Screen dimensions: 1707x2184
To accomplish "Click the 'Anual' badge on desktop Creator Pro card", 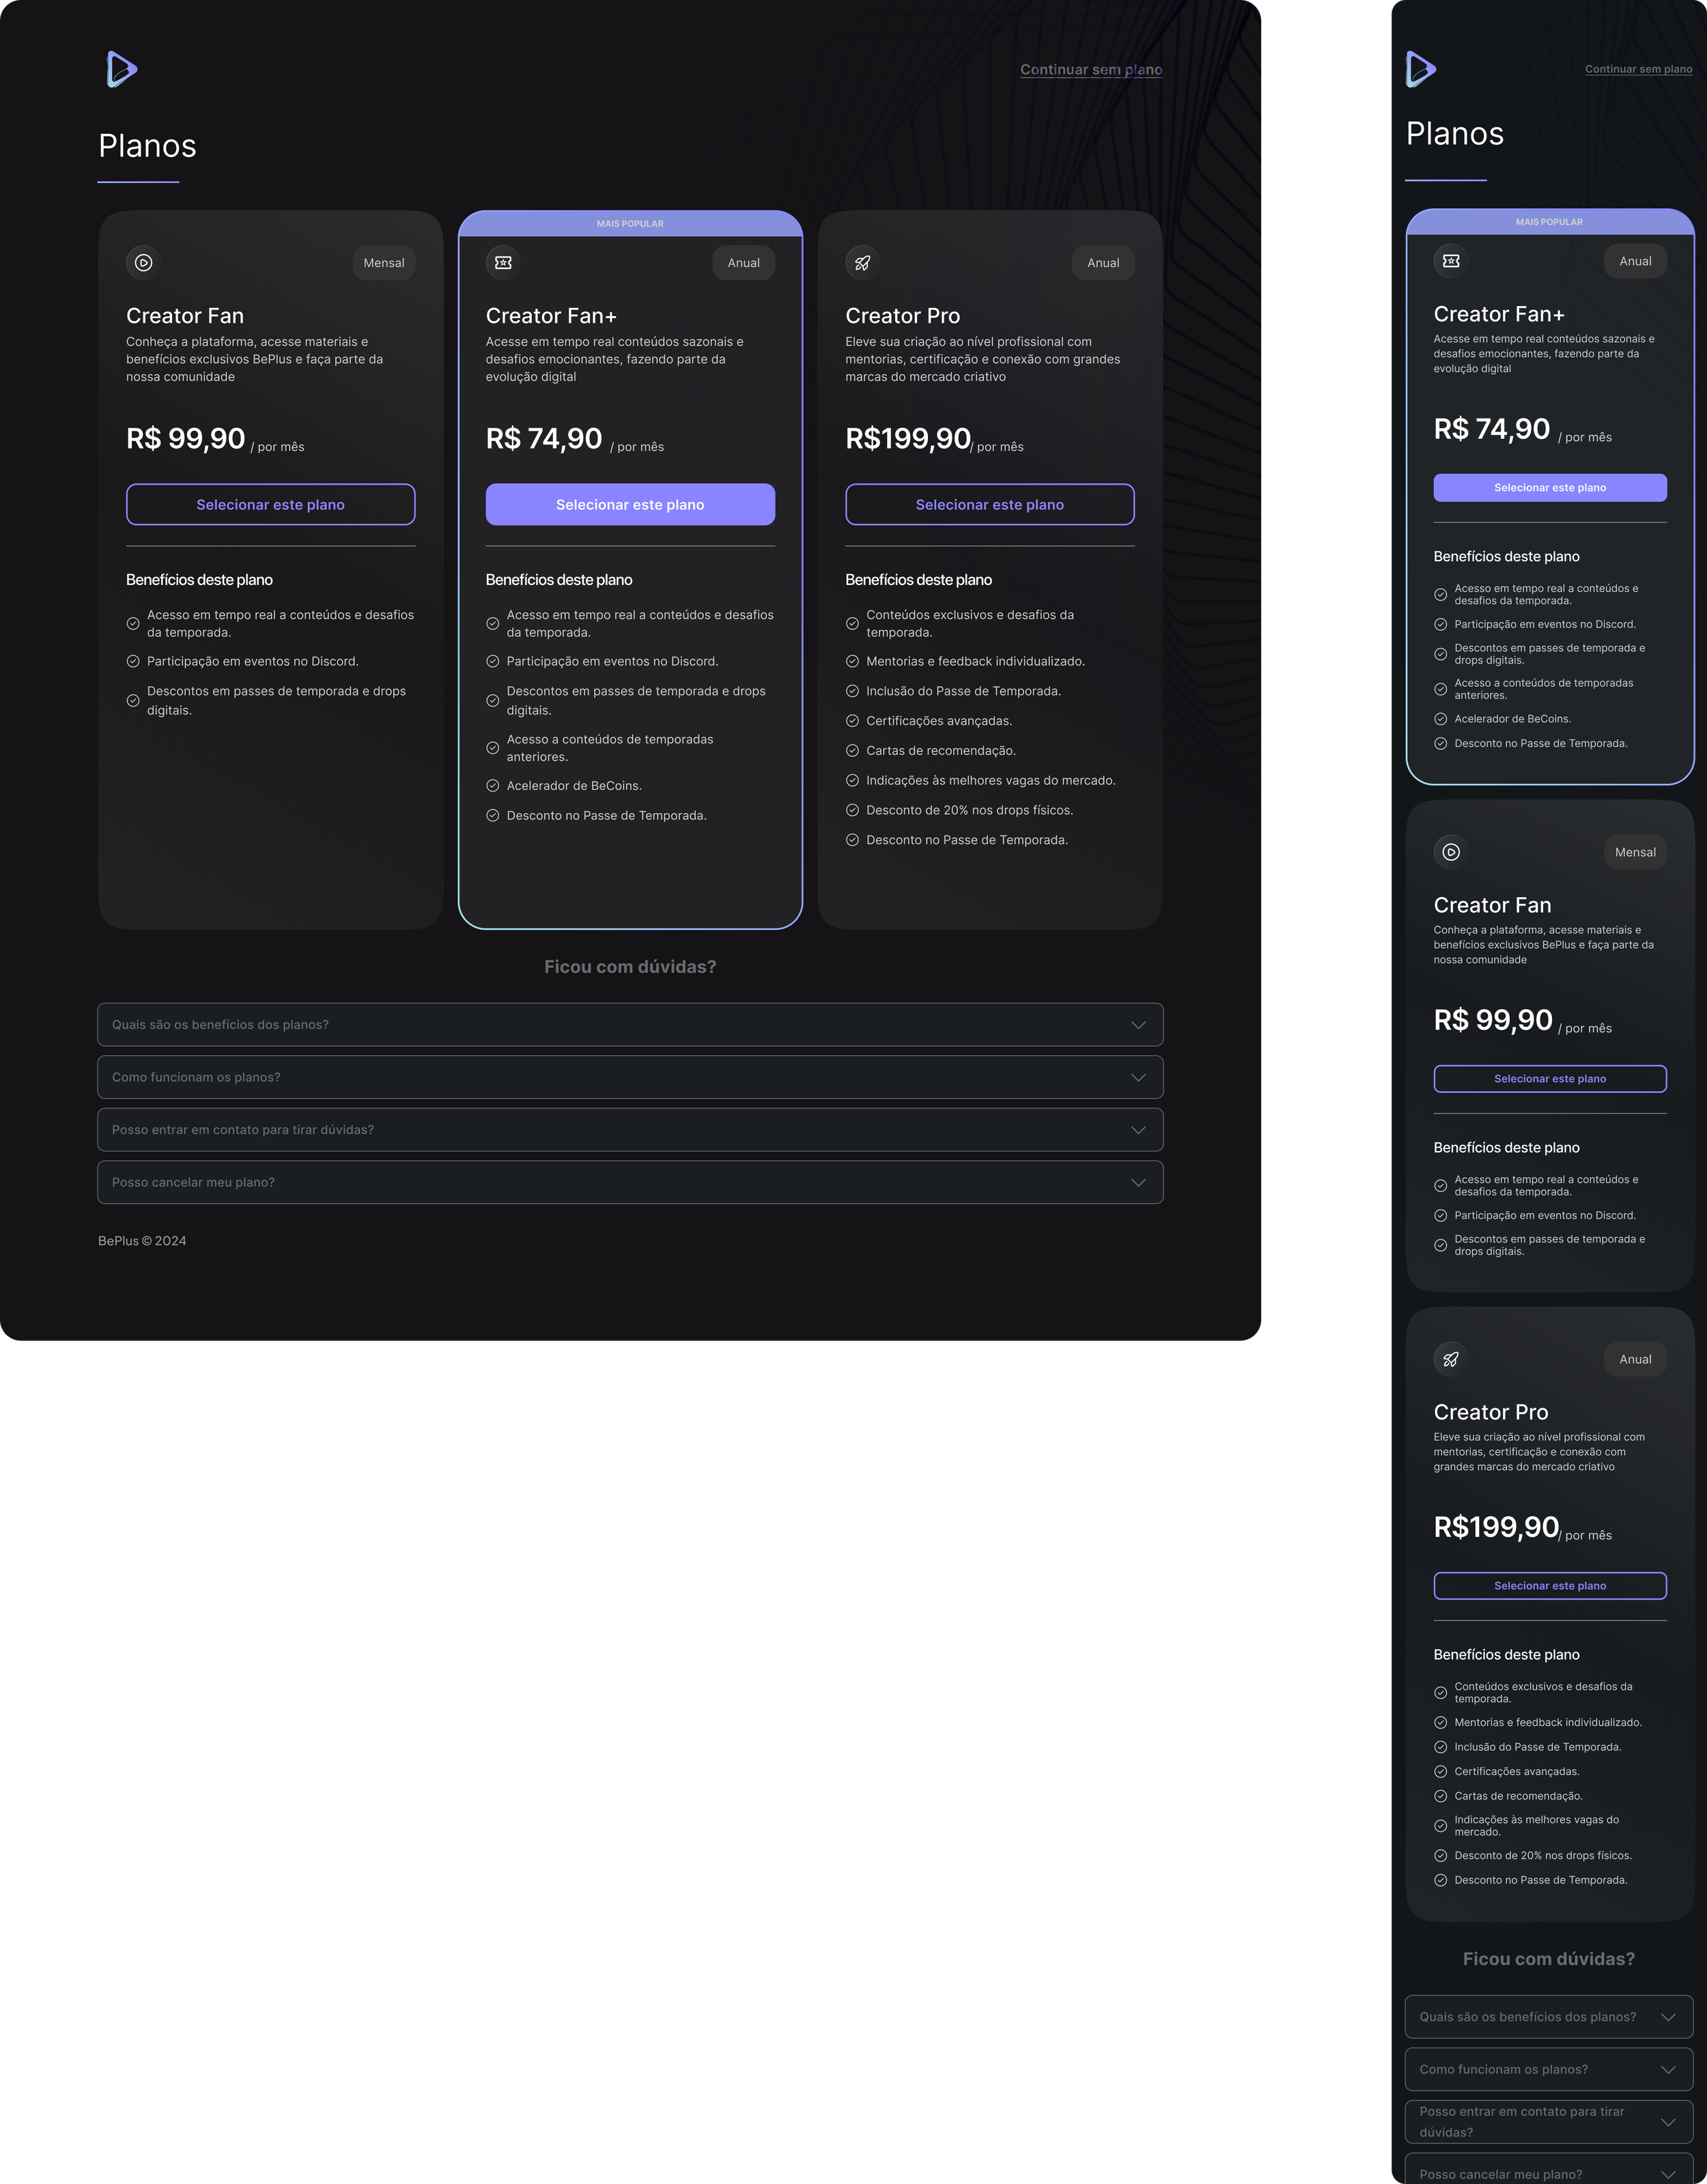I will (1103, 263).
